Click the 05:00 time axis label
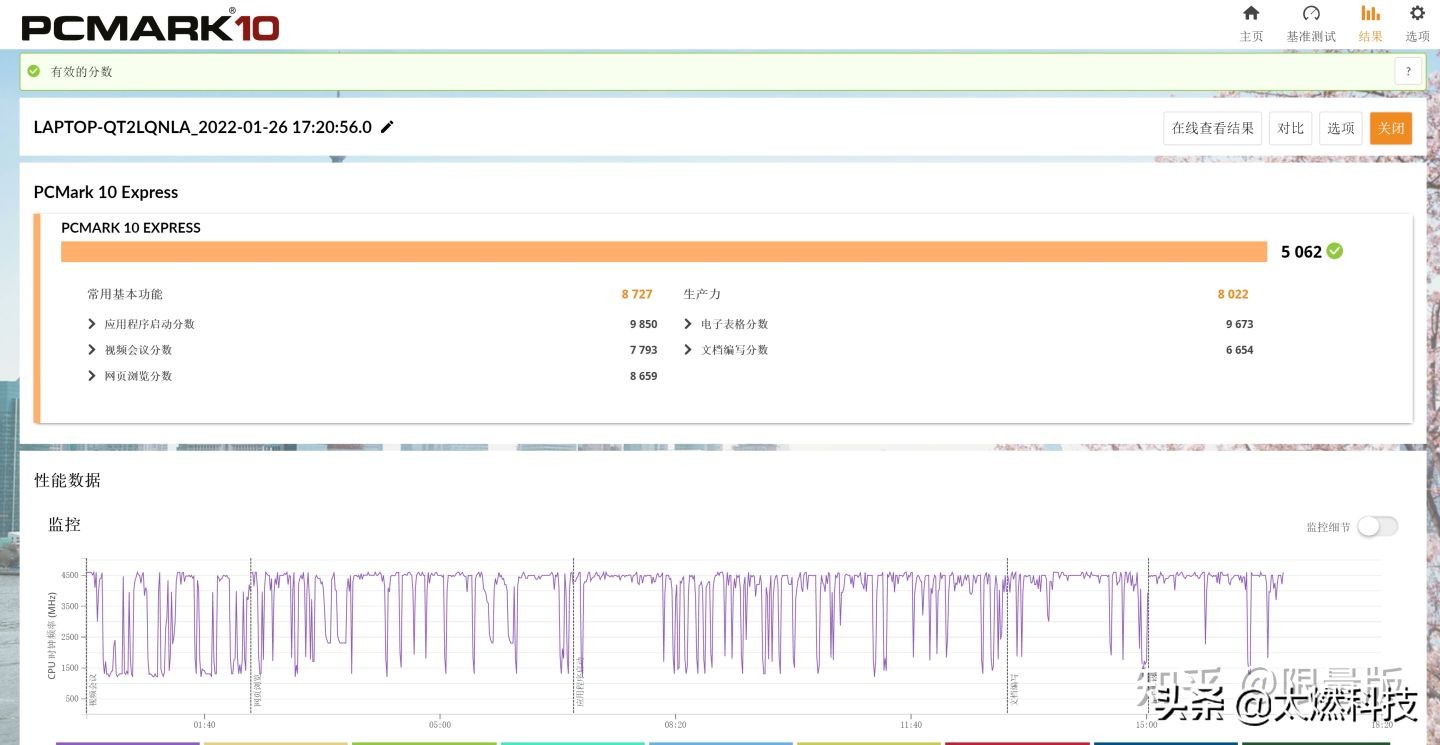The image size is (1440, 745). tap(440, 724)
